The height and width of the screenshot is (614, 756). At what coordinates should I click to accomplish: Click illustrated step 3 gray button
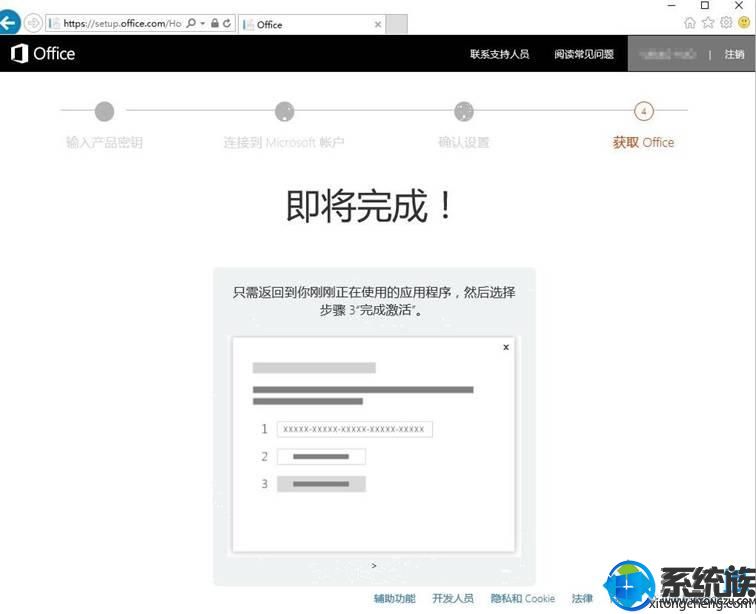click(x=321, y=484)
